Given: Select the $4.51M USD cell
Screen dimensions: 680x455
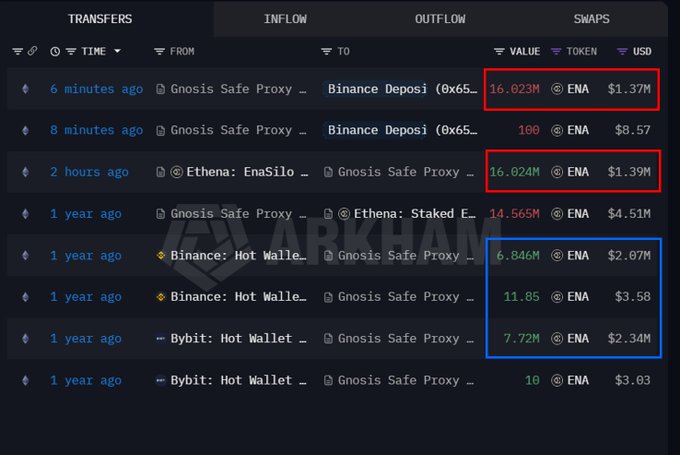Looking at the screenshot, I should point(629,213).
